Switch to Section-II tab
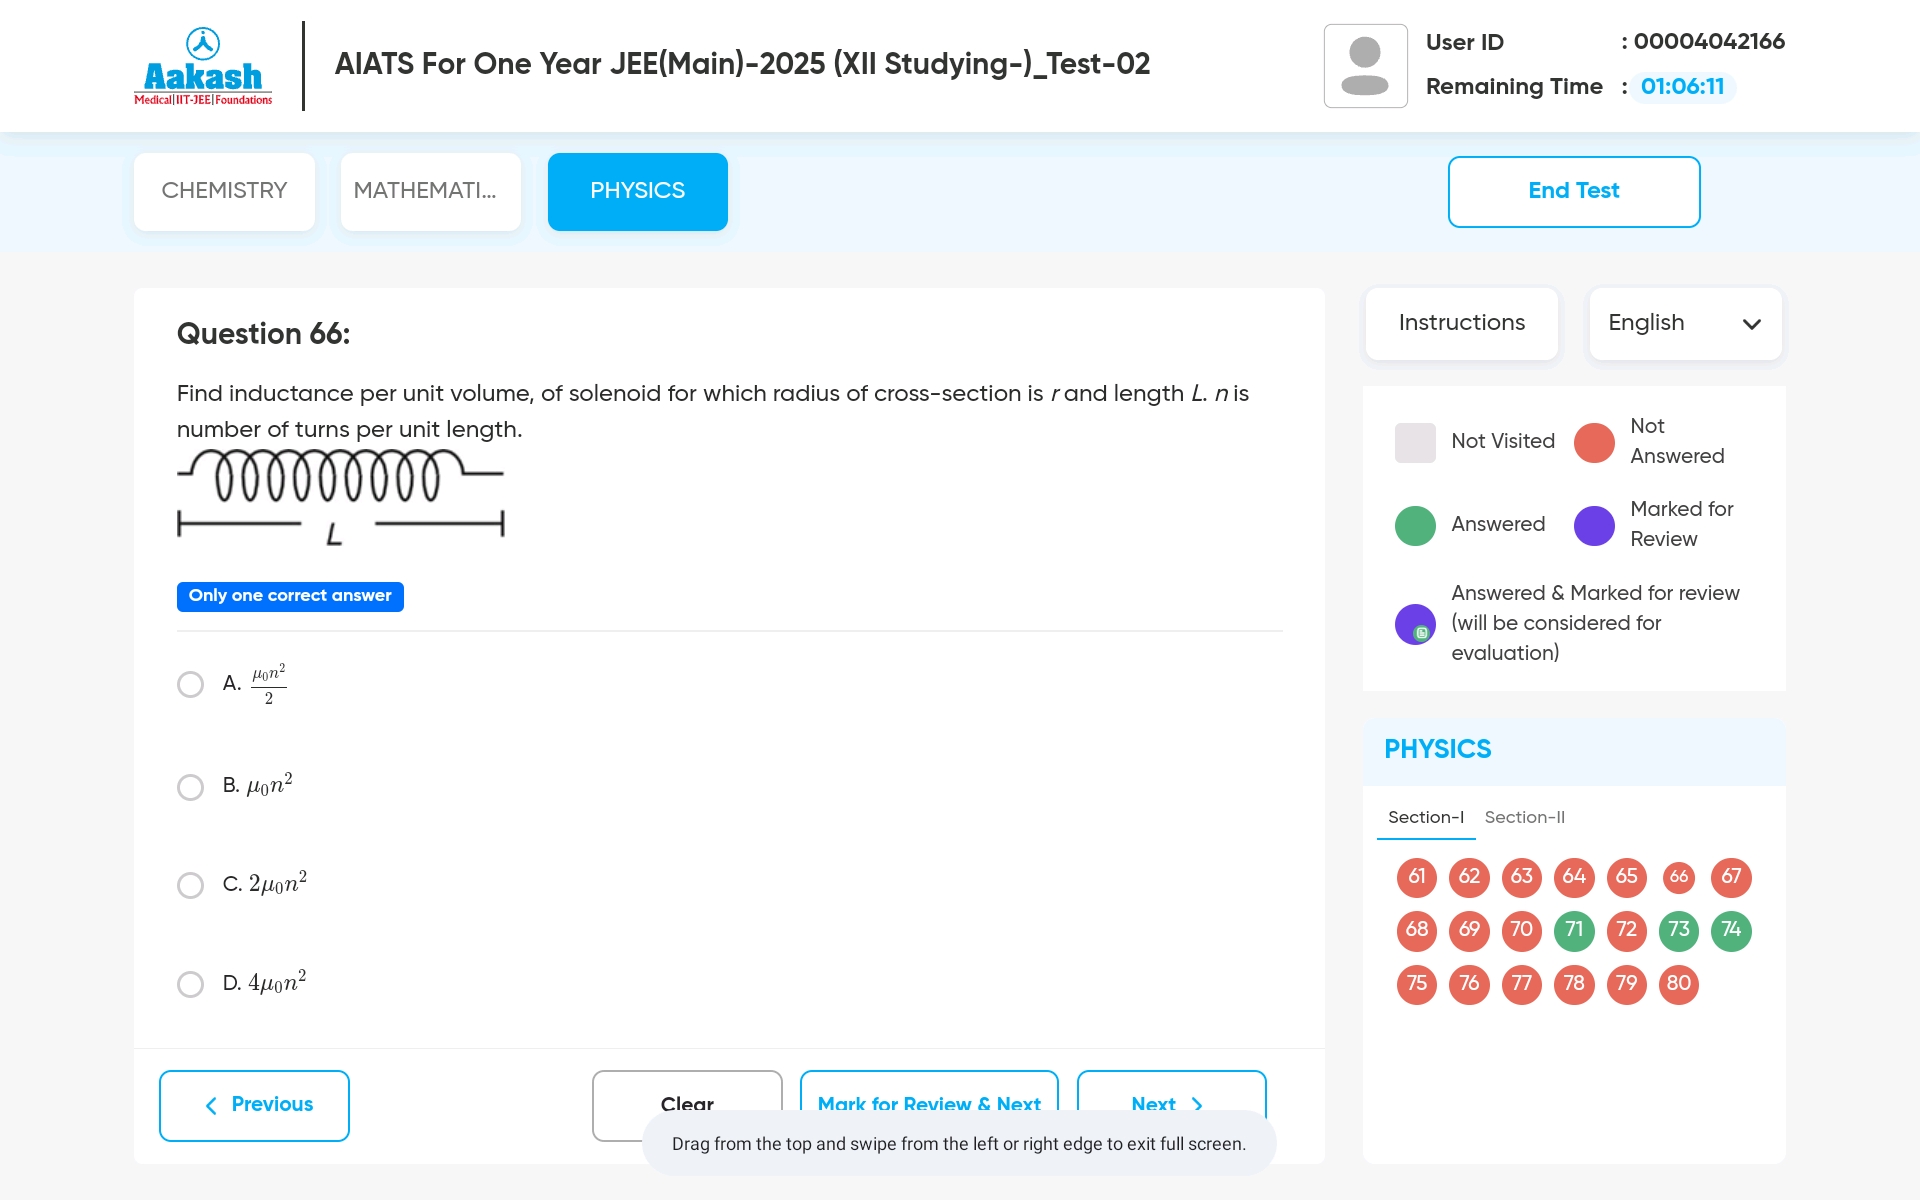Image resolution: width=1920 pixels, height=1200 pixels. [1525, 818]
